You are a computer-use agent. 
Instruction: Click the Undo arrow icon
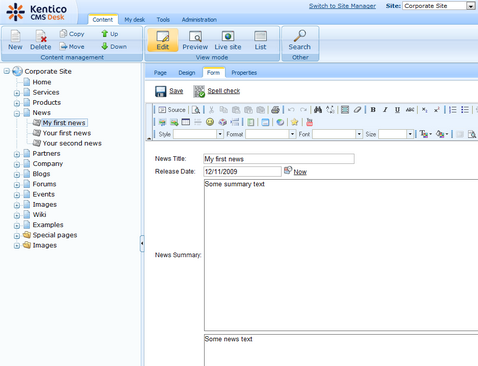(x=291, y=110)
